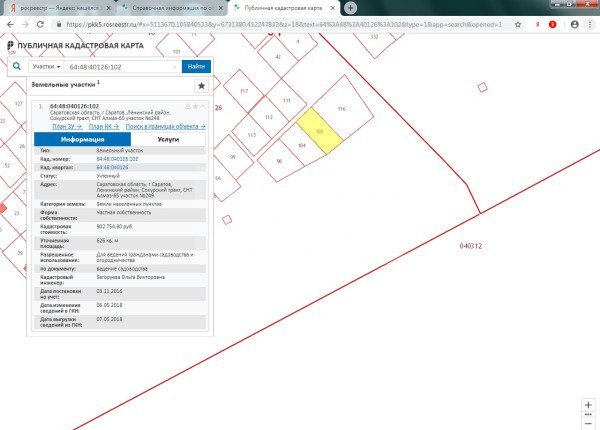Viewport: 600px width, 430px height.
Task: Click Поиск в границах объекта link
Action: click(x=165, y=127)
